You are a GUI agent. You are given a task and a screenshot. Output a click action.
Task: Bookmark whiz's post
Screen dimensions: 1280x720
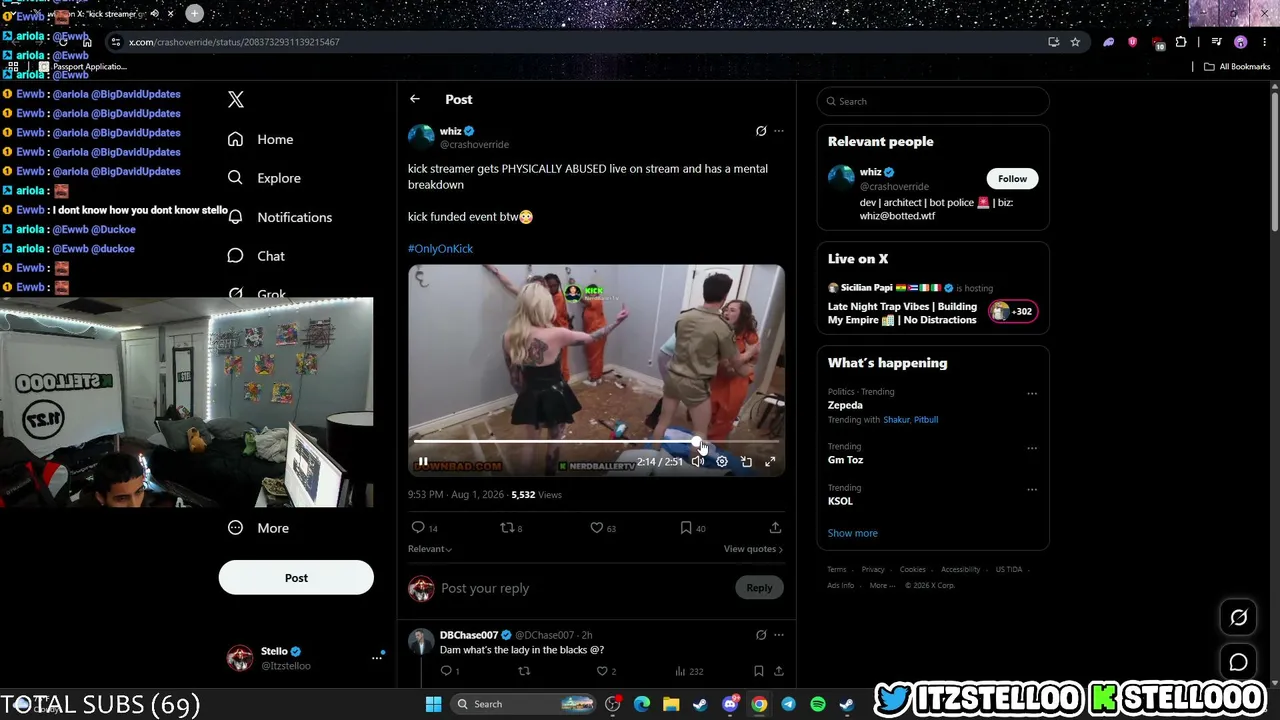click(x=686, y=528)
